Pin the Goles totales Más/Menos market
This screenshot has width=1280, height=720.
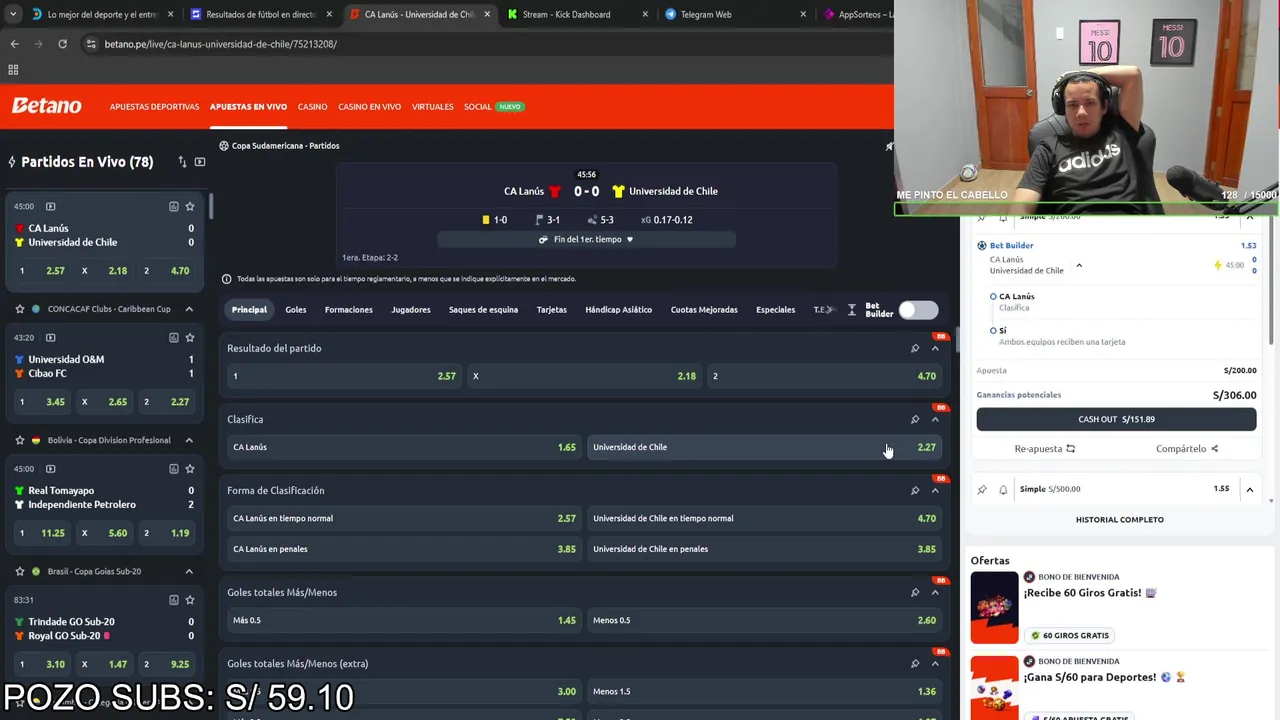(915, 592)
